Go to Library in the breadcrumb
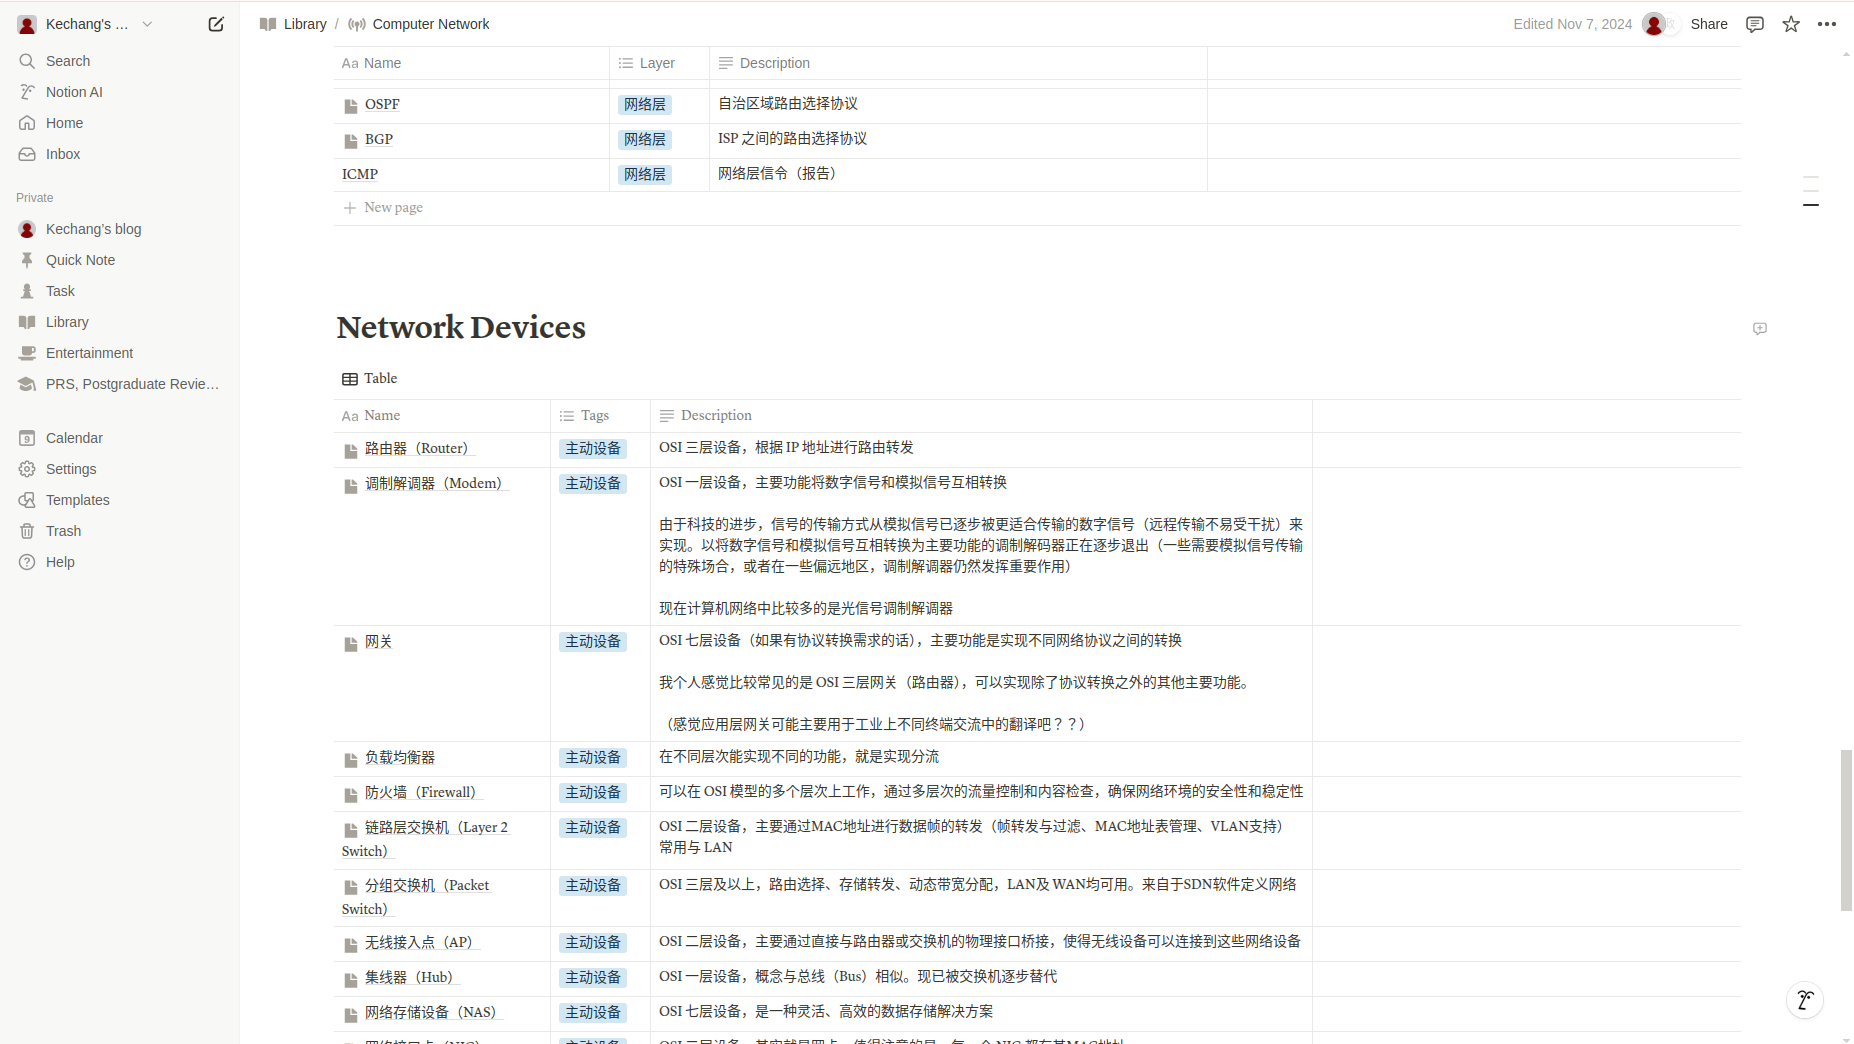This screenshot has height=1044, width=1854. (x=305, y=24)
